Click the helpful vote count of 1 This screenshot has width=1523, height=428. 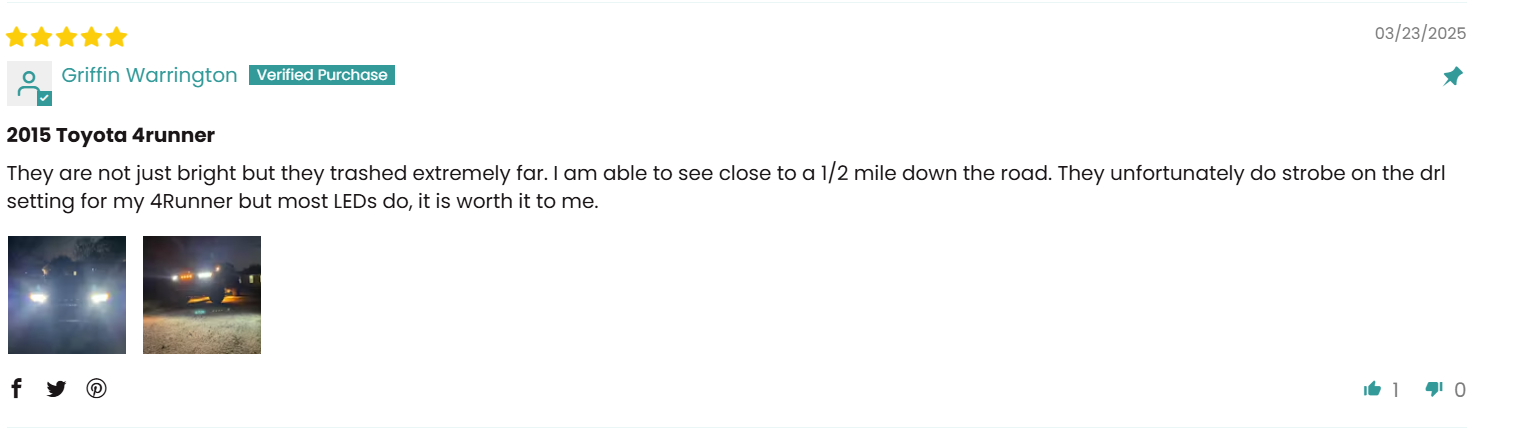pyautogui.click(x=1396, y=390)
